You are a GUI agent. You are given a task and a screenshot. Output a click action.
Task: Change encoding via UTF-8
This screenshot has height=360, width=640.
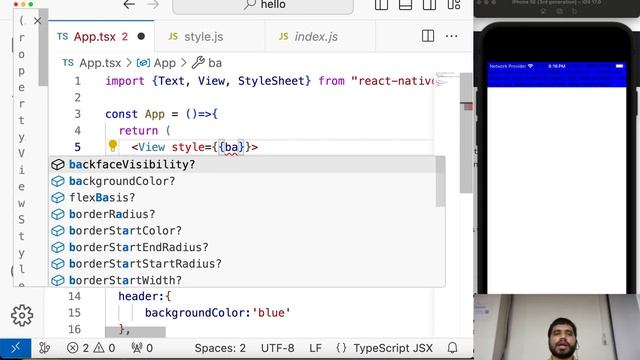(278, 348)
